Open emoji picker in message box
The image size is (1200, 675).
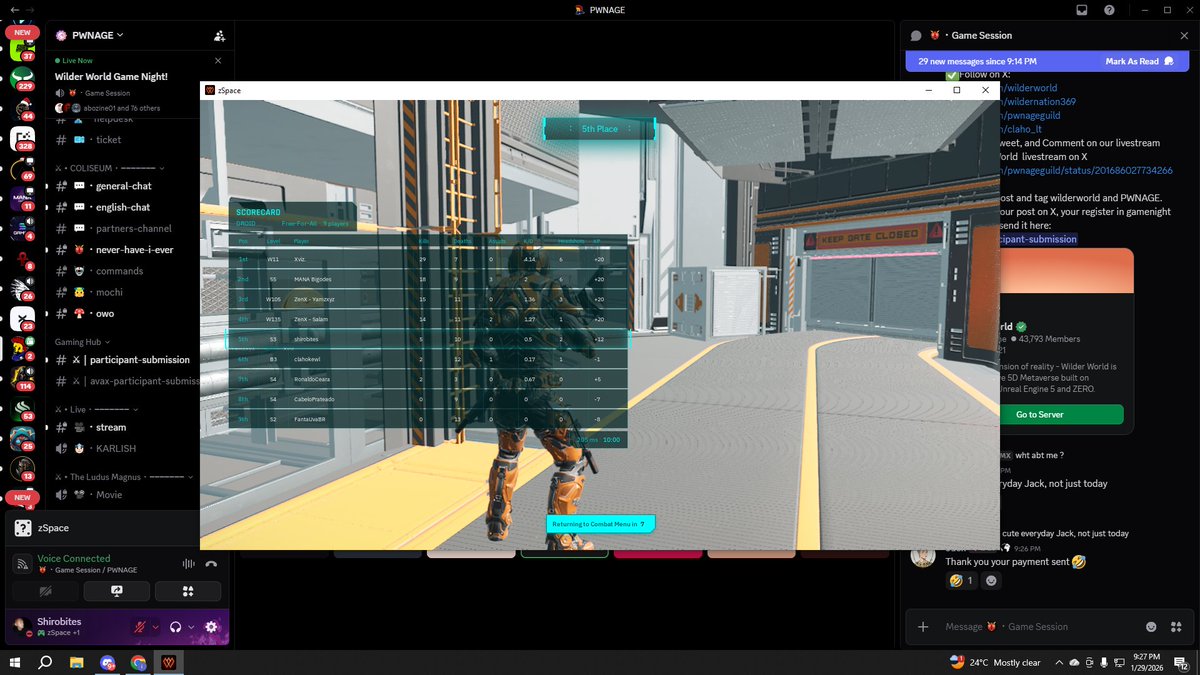pos(1151,627)
